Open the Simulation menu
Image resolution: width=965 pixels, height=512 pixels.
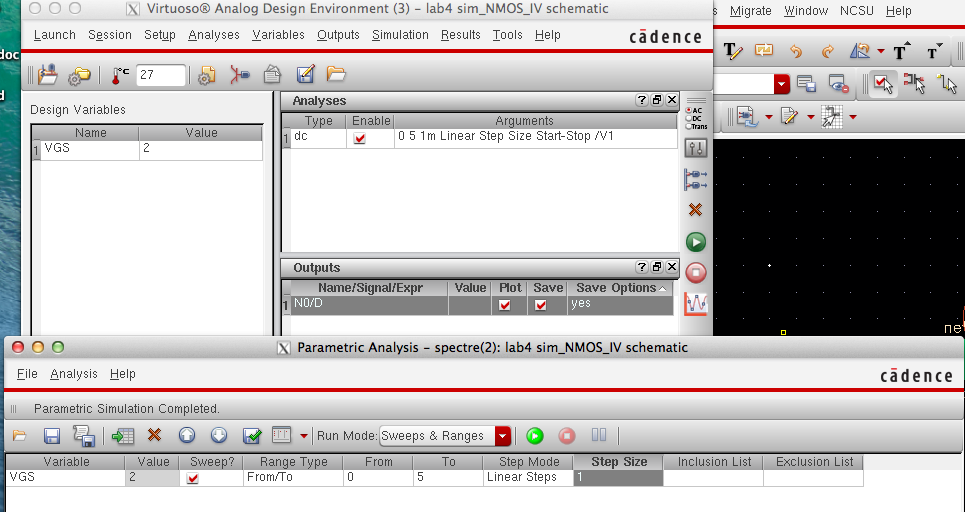coord(400,35)
